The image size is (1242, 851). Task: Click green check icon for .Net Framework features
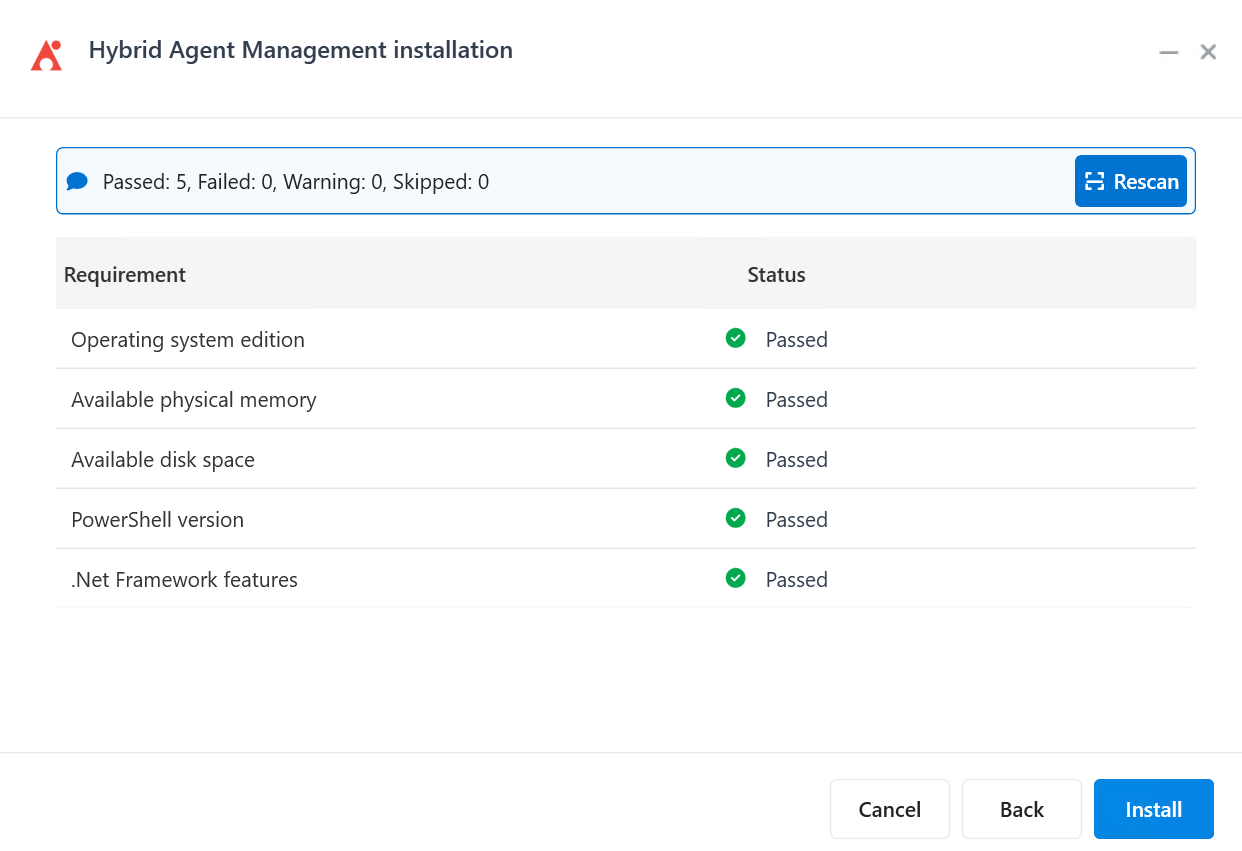(x=735, y=578)
